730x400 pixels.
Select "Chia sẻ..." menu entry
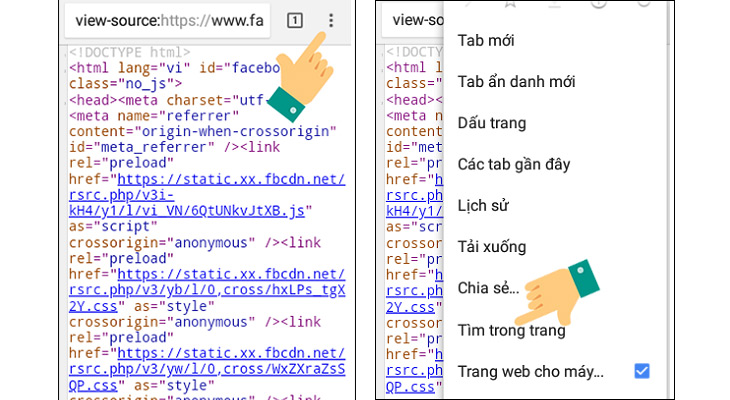point(488,288)
